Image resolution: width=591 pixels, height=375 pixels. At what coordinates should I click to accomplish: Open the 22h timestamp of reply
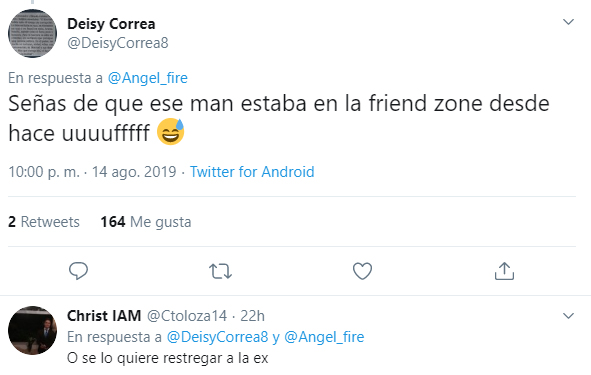tap(252, 316)
